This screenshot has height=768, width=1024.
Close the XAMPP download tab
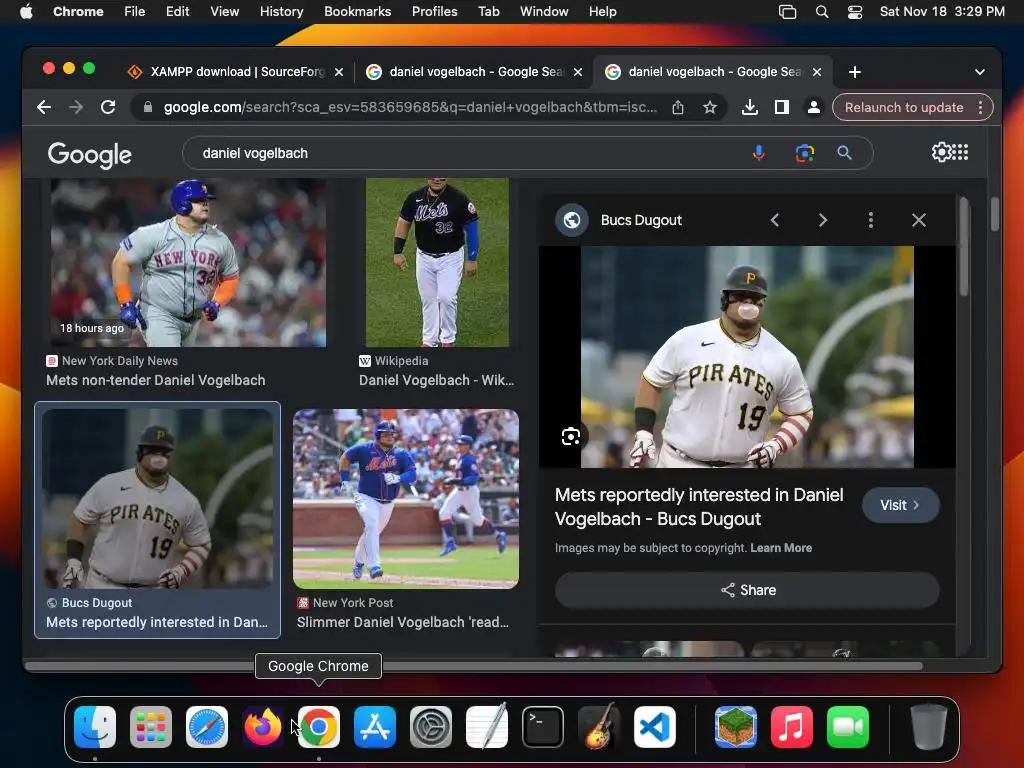point(339,72)
